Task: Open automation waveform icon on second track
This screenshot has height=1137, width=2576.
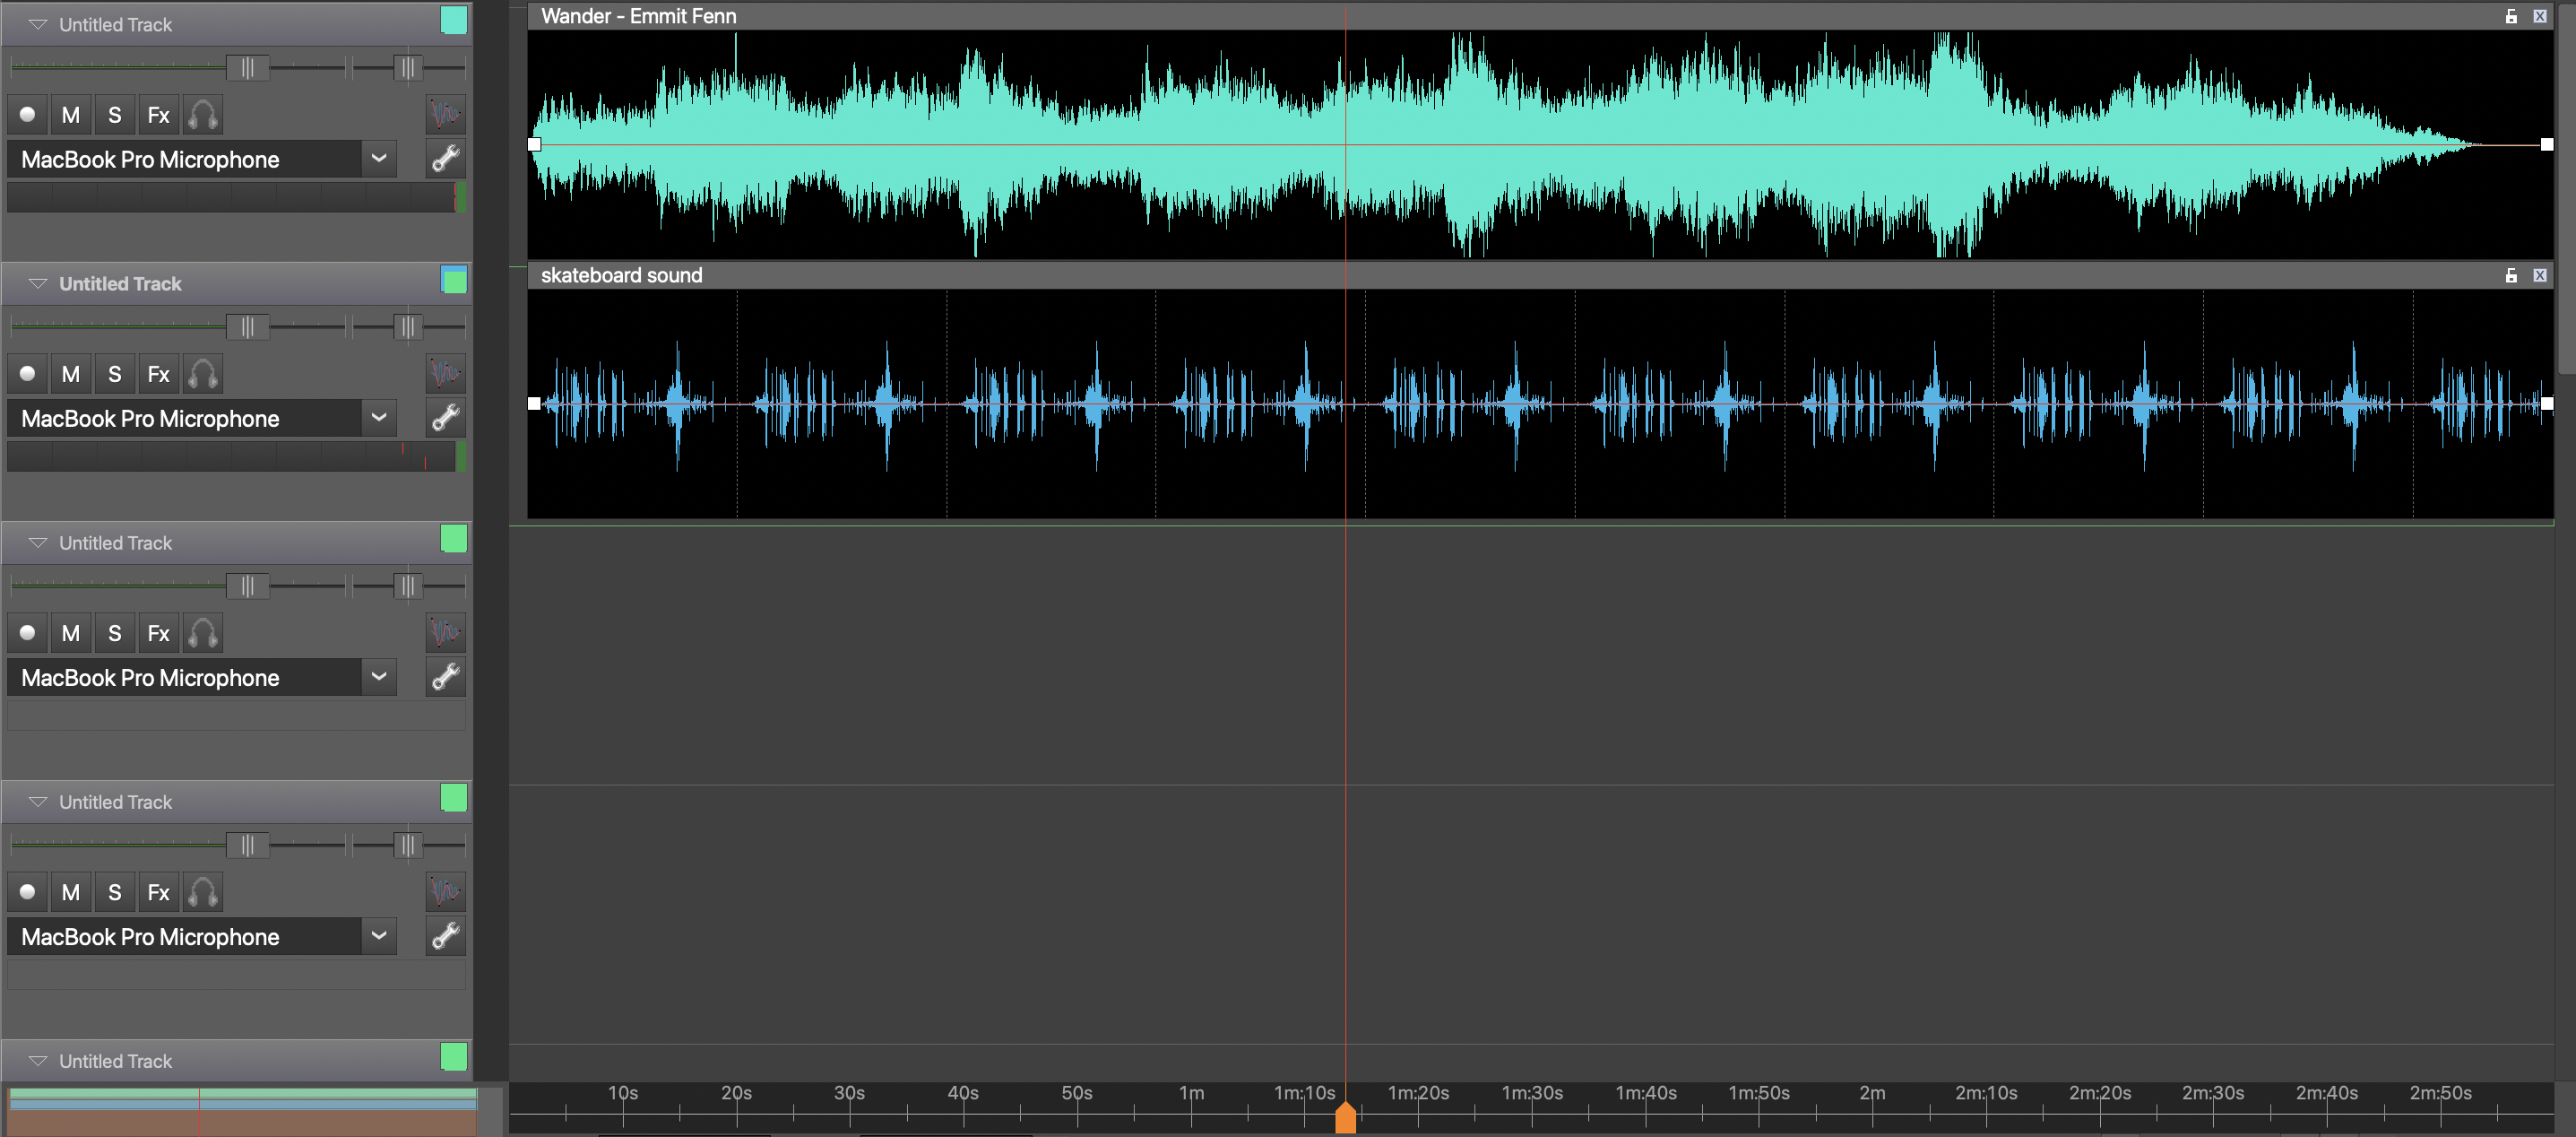Action: pos(446,374)
